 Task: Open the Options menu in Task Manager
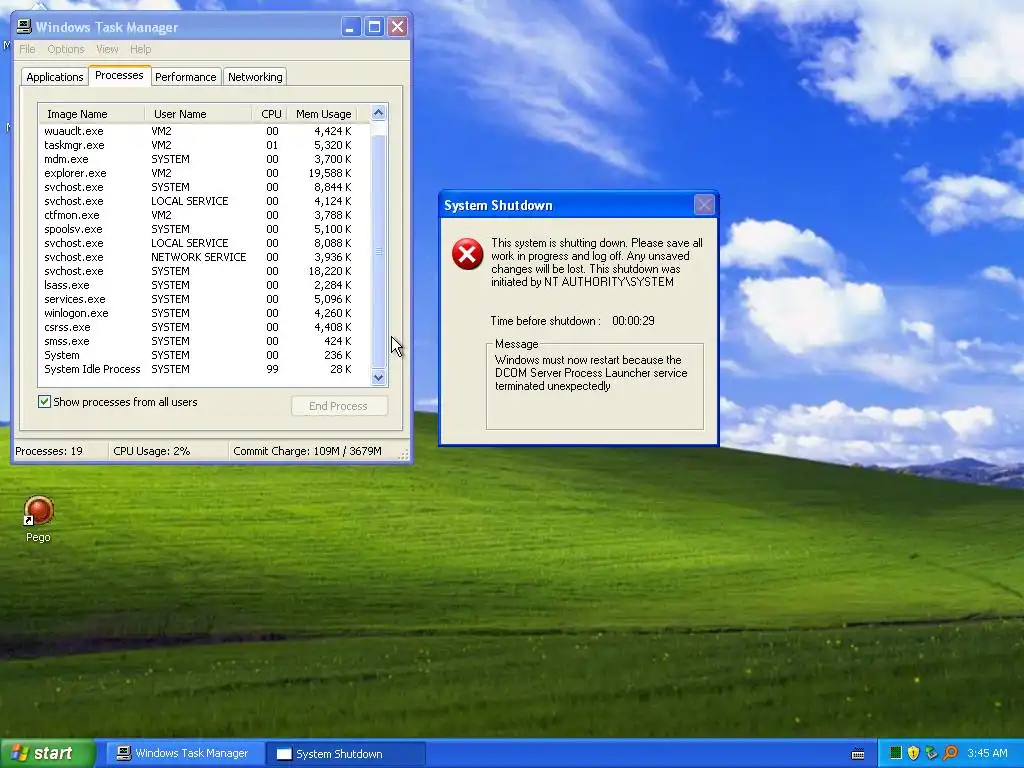coord(66,49)
